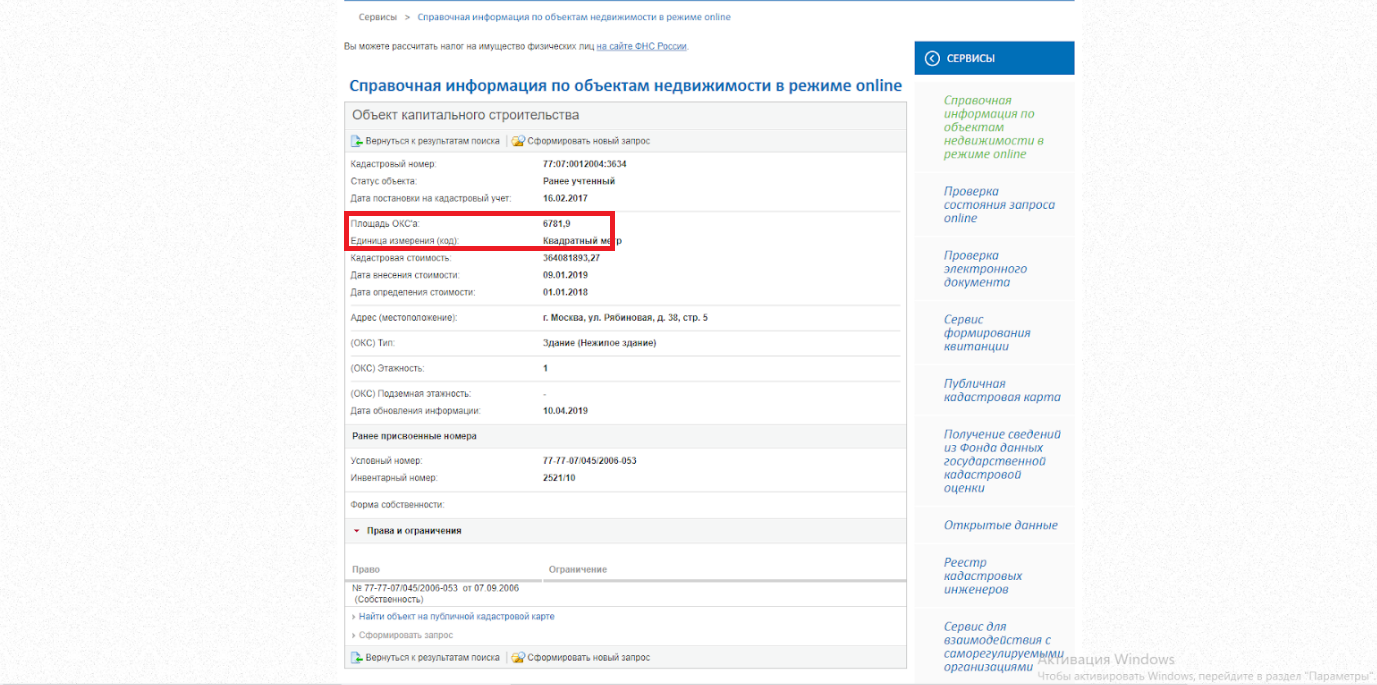This screenshot has width=1377, height=685.
Task: Click the grey Сформировать запрос link
Action: pos(406,635)
